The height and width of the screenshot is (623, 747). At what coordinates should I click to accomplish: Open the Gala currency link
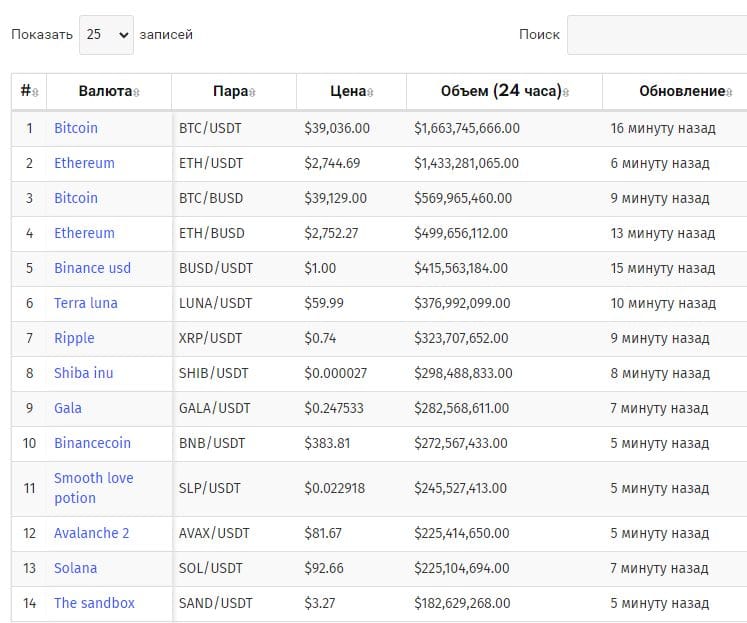(68, 408)
